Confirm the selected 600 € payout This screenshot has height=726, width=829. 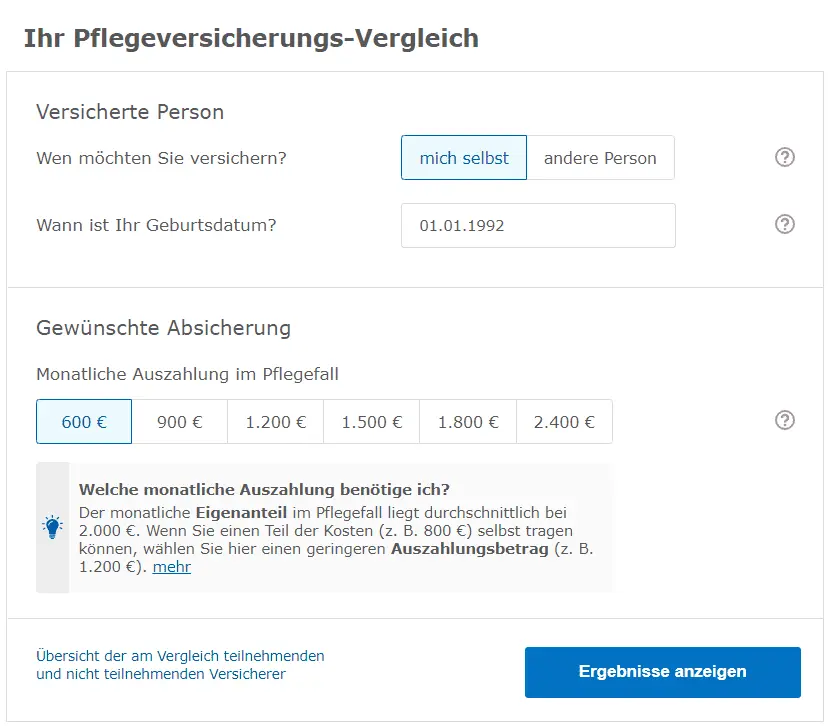pyautogui.click(x=84, y=421)
